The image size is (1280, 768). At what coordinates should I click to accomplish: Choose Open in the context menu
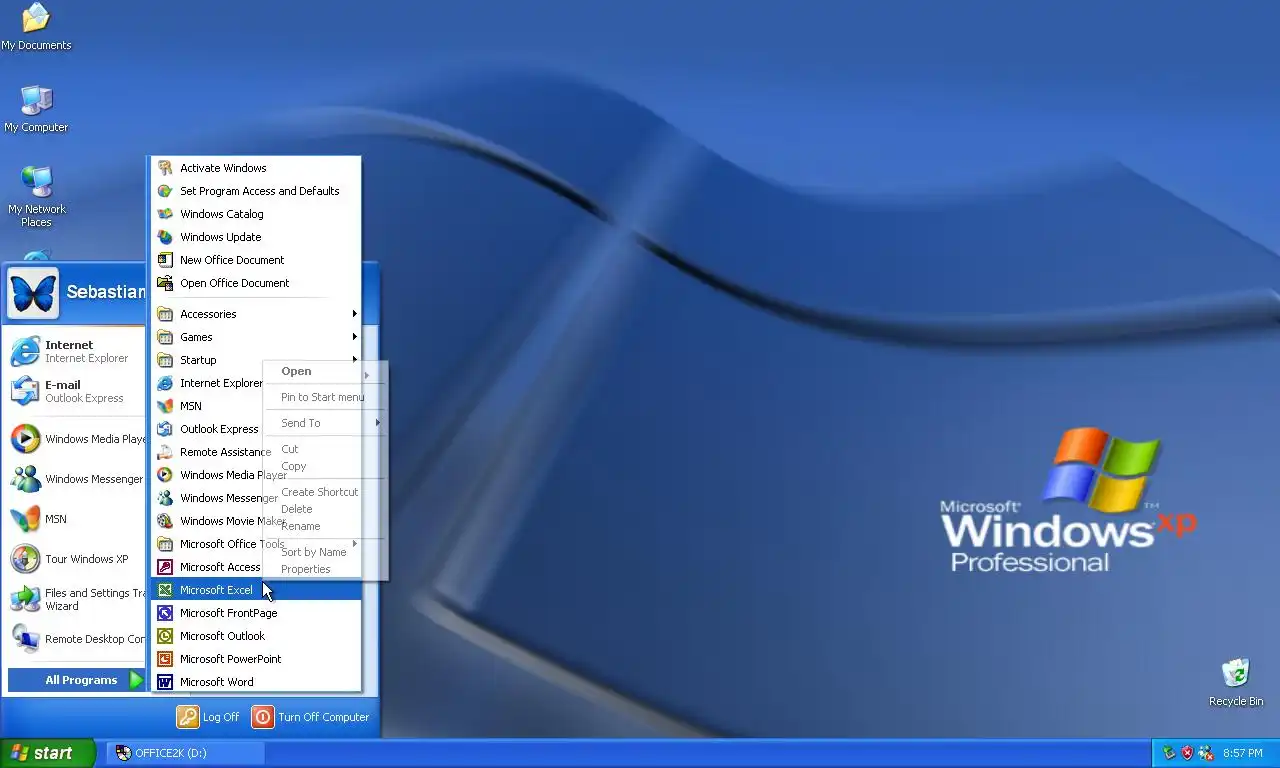coord(296,371)
